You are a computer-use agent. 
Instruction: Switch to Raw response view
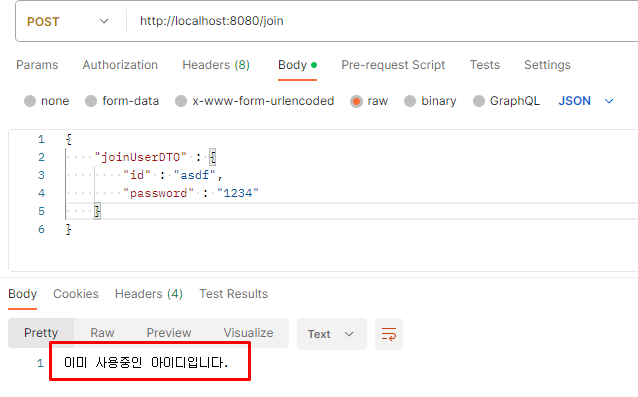click(102, 333)
